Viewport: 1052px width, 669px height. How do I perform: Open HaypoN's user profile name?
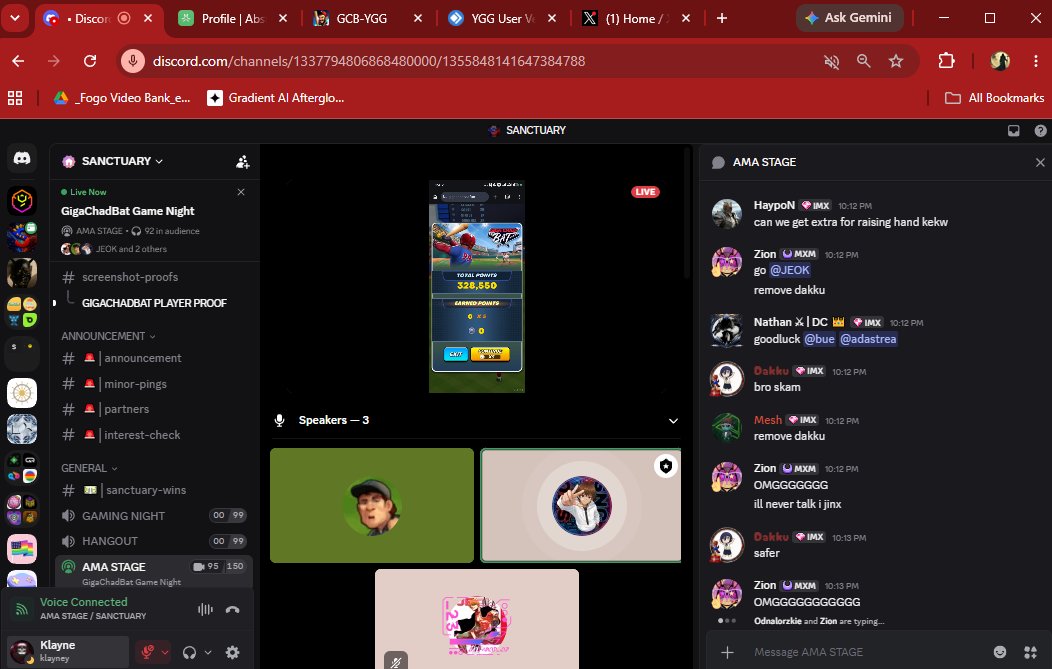click(774, 205)
